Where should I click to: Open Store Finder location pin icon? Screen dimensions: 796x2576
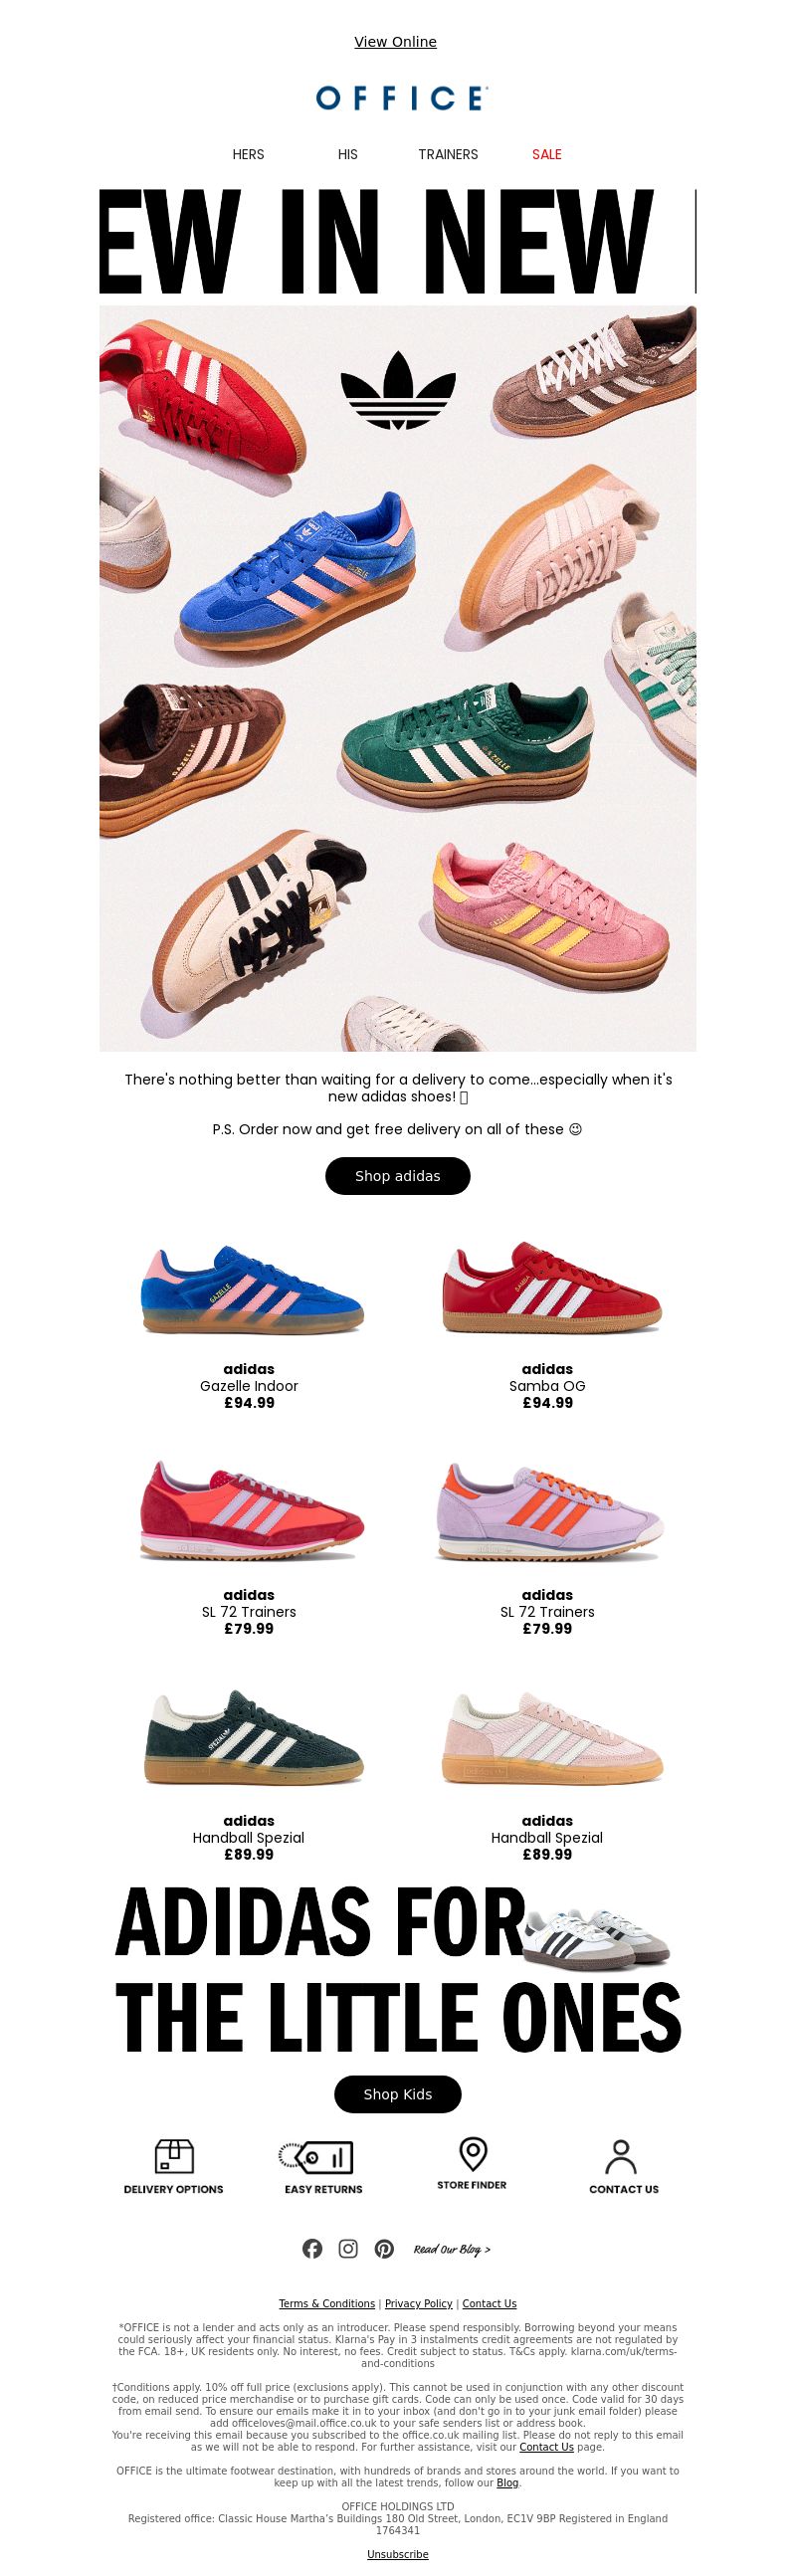tap(472, 2154)
